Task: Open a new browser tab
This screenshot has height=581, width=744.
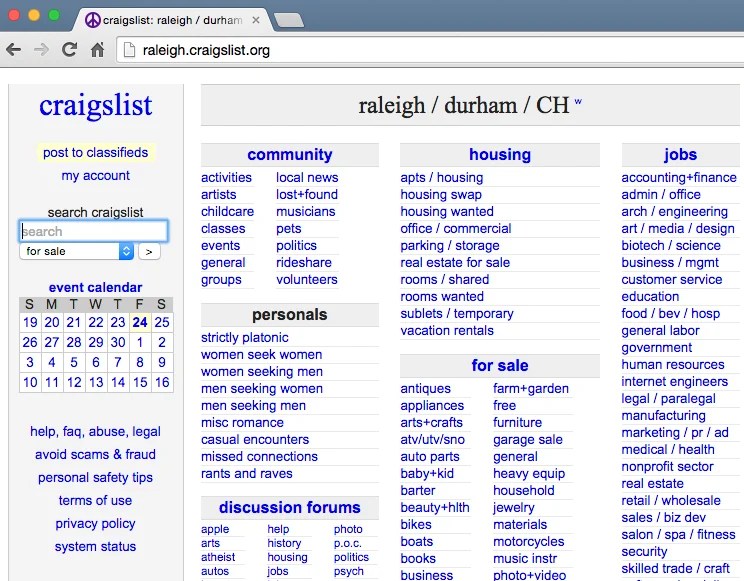Action: point(289,20)
